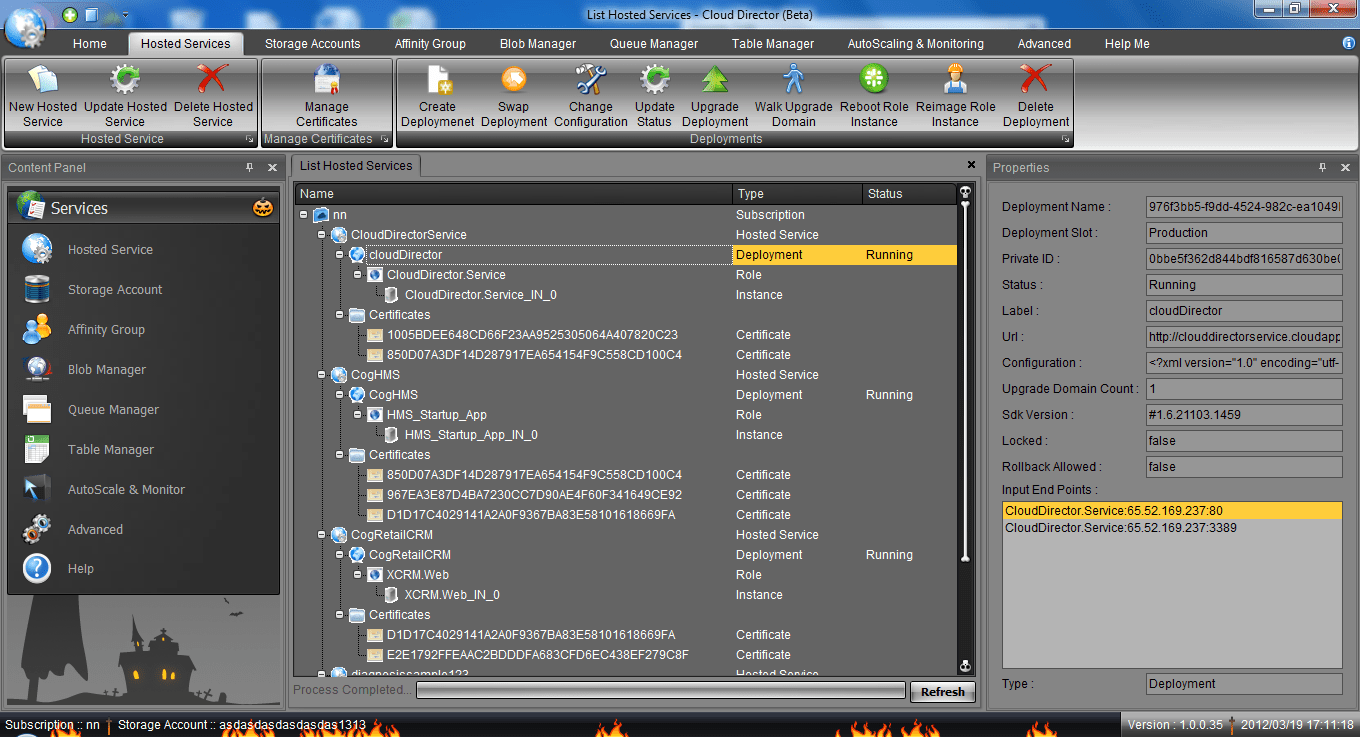Click the Walk Upgrade Domain icon
The width and height of the screenshot is (1368, 737).
tap(793, 80)
